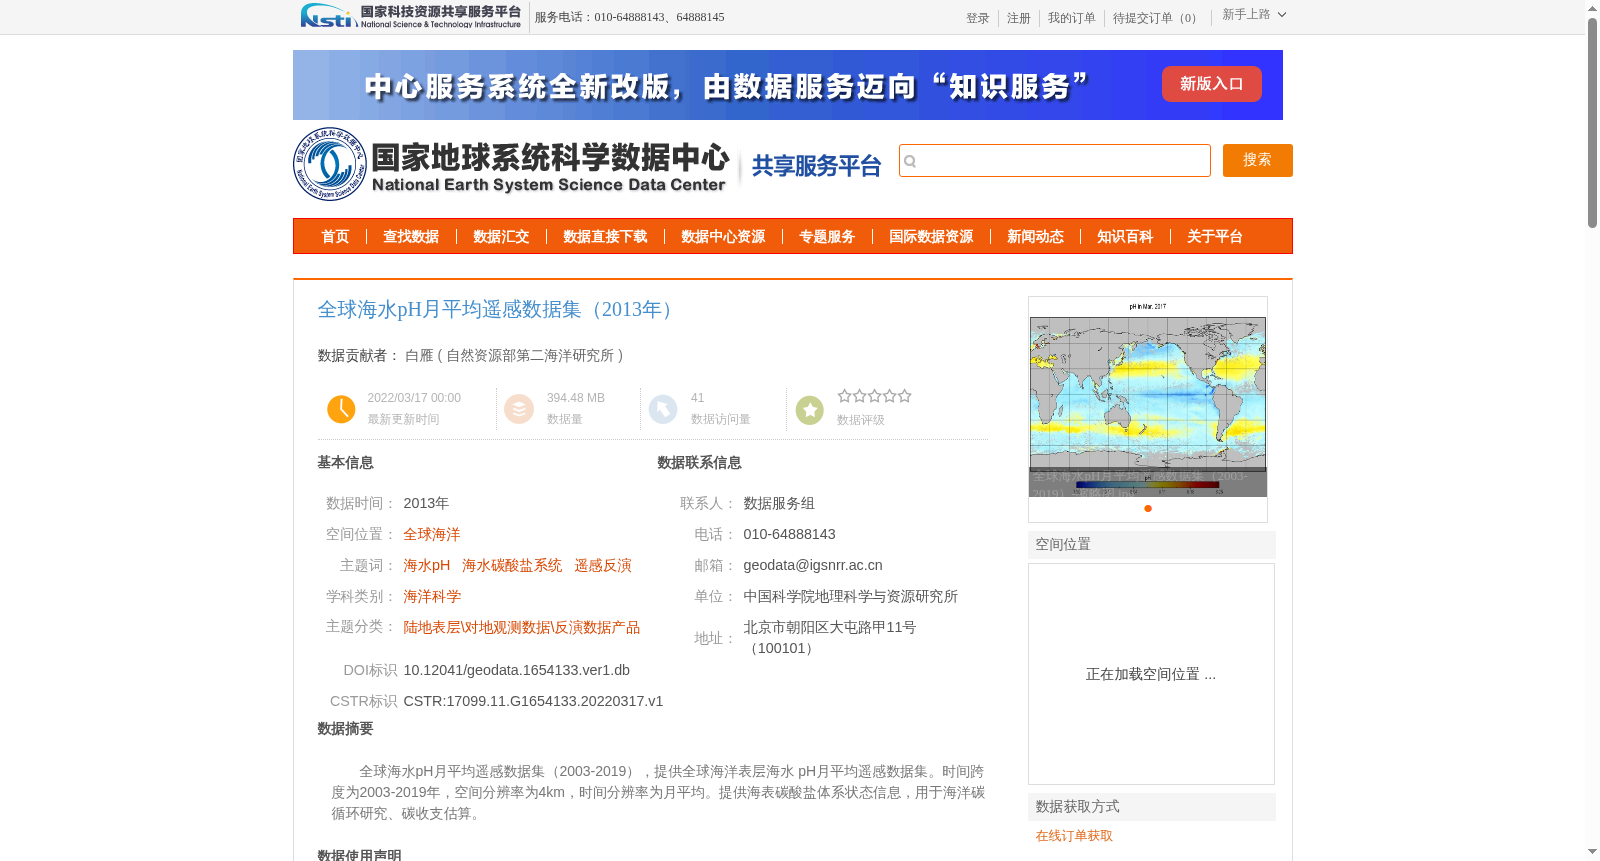Click the 新版入口 button in banner
Image resolution: width=1600 pixels, height=861 pixels.
(1212, 84)
